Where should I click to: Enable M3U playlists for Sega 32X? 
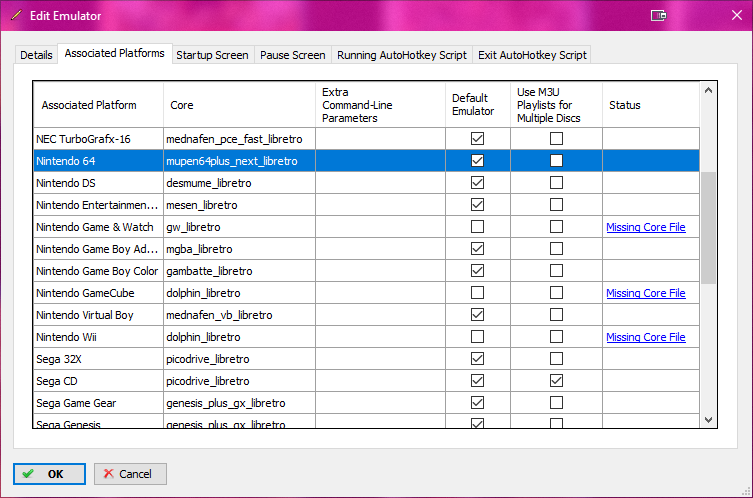556,359
